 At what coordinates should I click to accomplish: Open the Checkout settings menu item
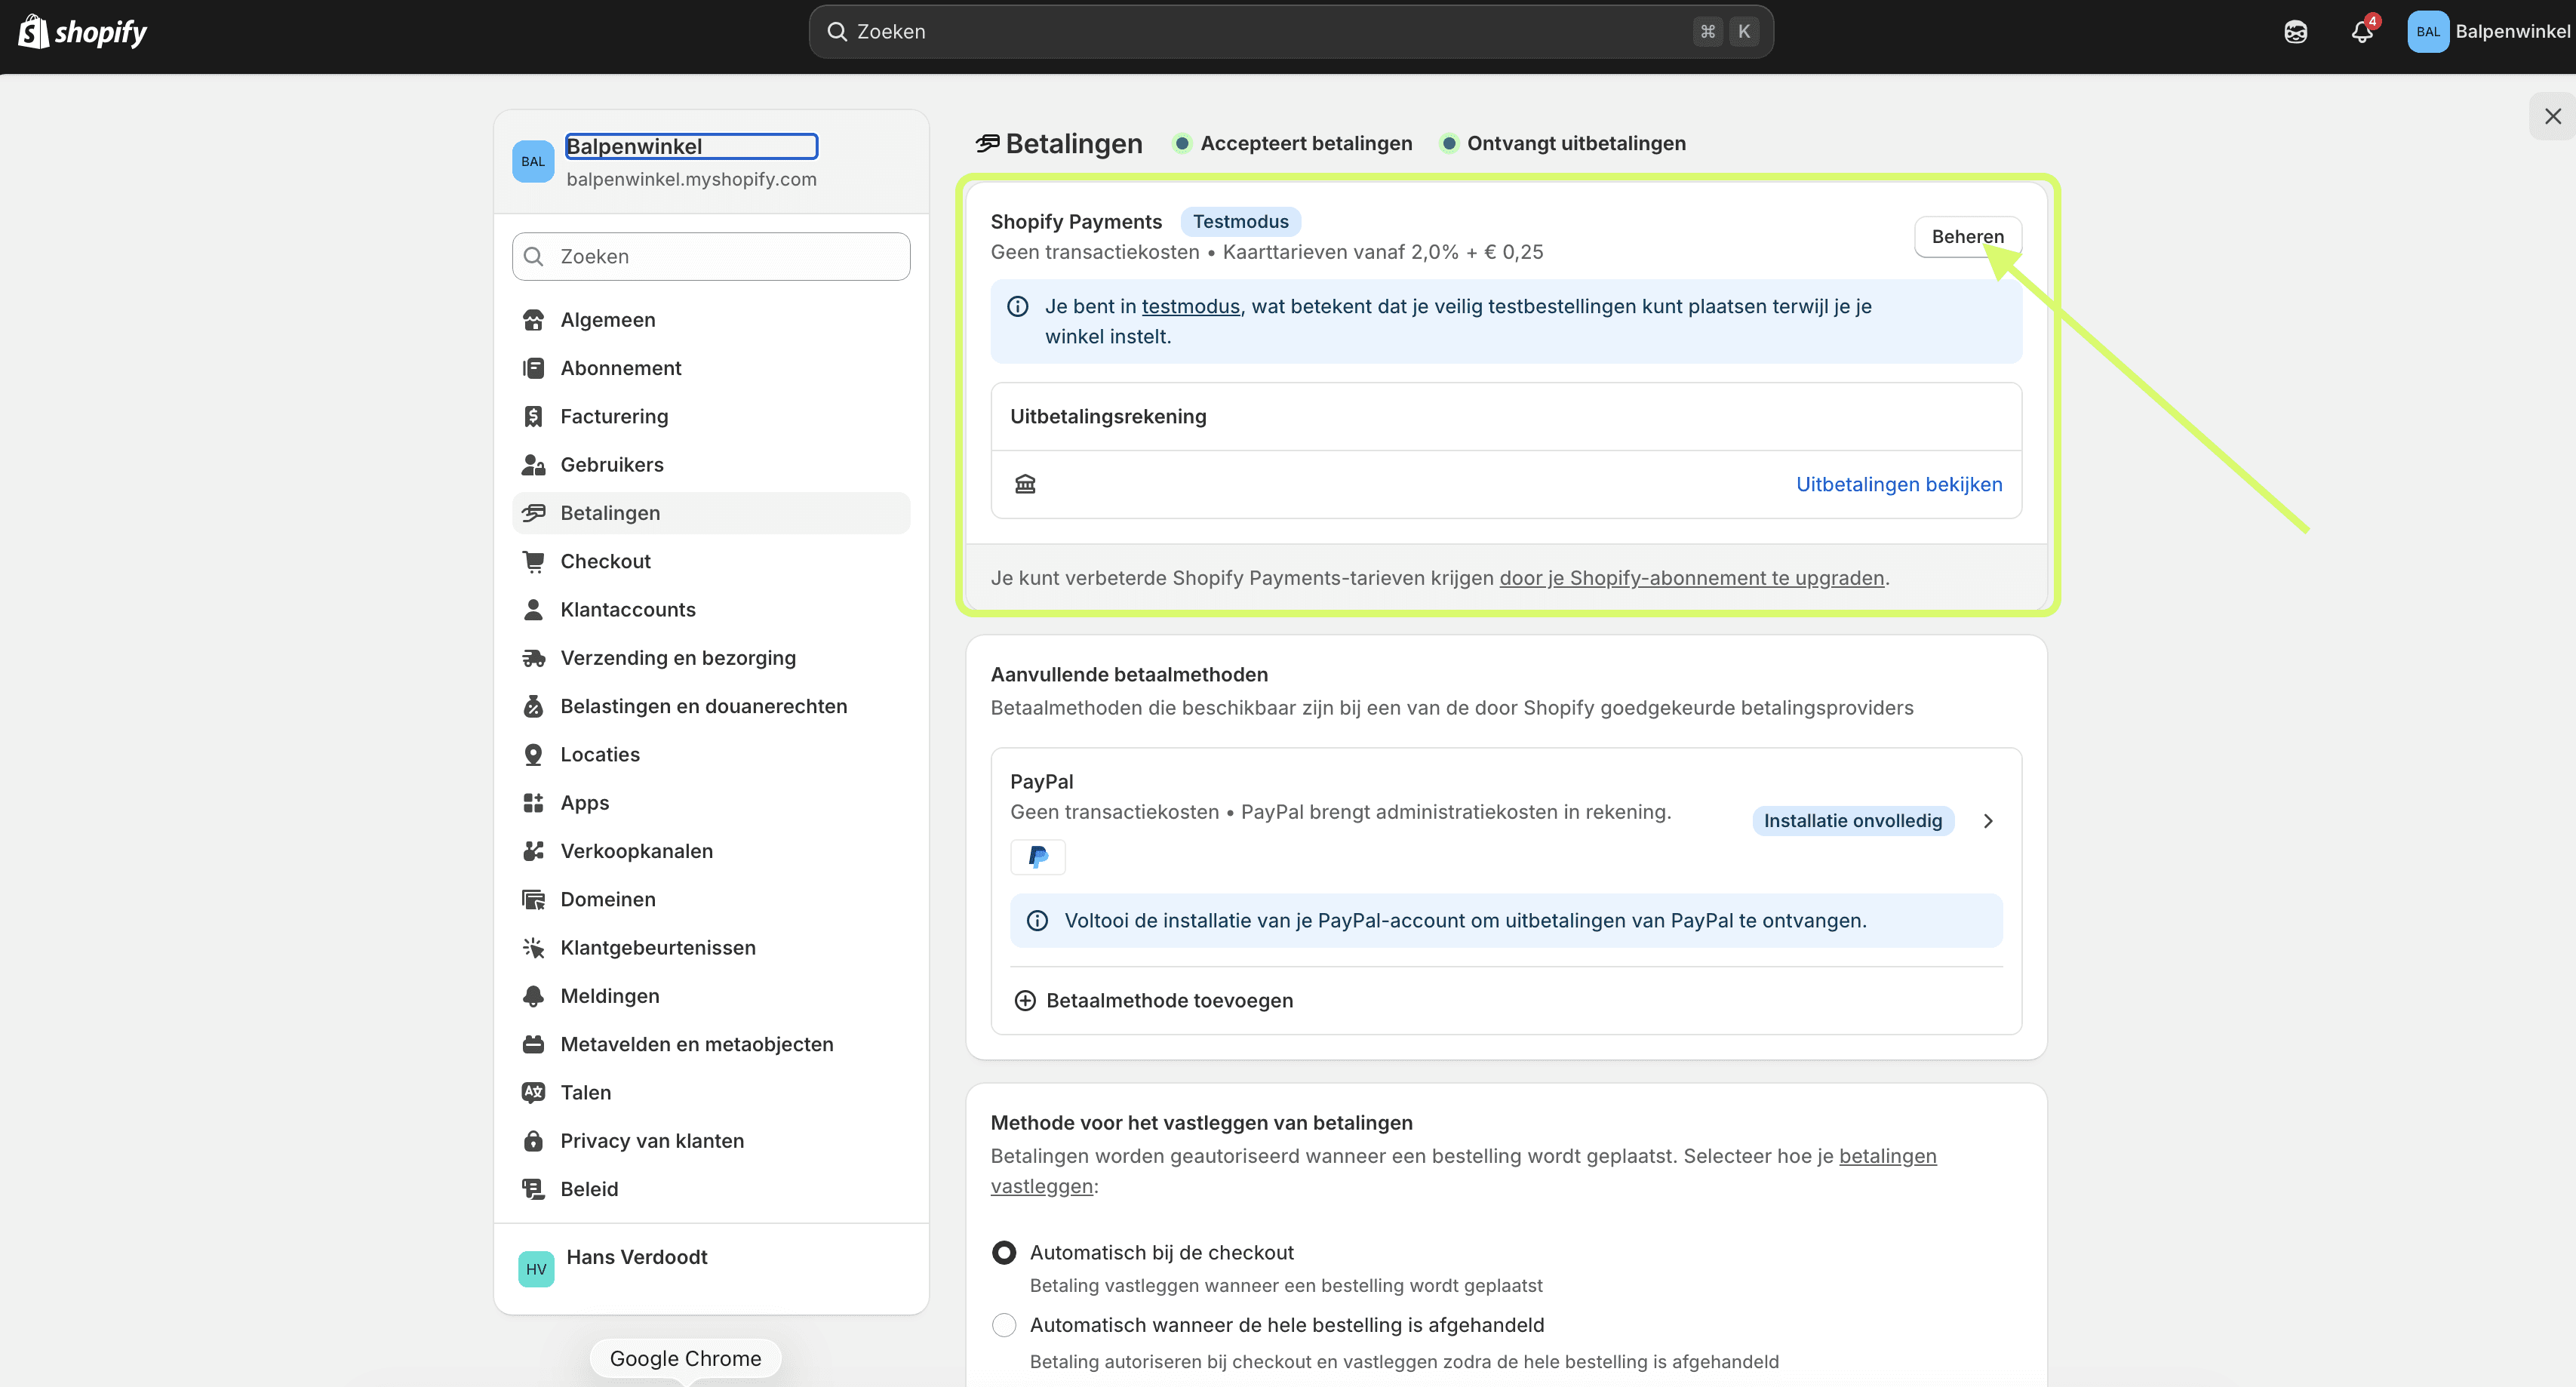coord(605,561)
